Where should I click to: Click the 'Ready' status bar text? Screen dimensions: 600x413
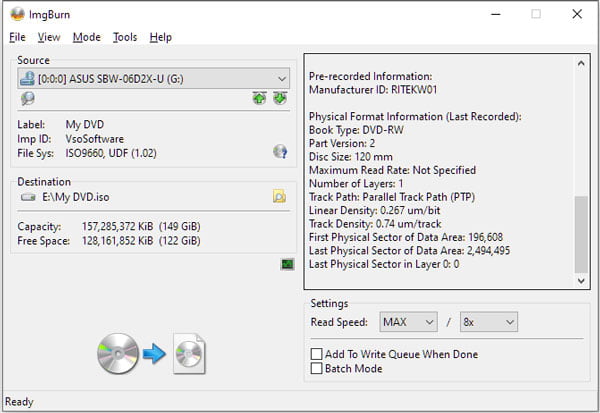[19, 402]
